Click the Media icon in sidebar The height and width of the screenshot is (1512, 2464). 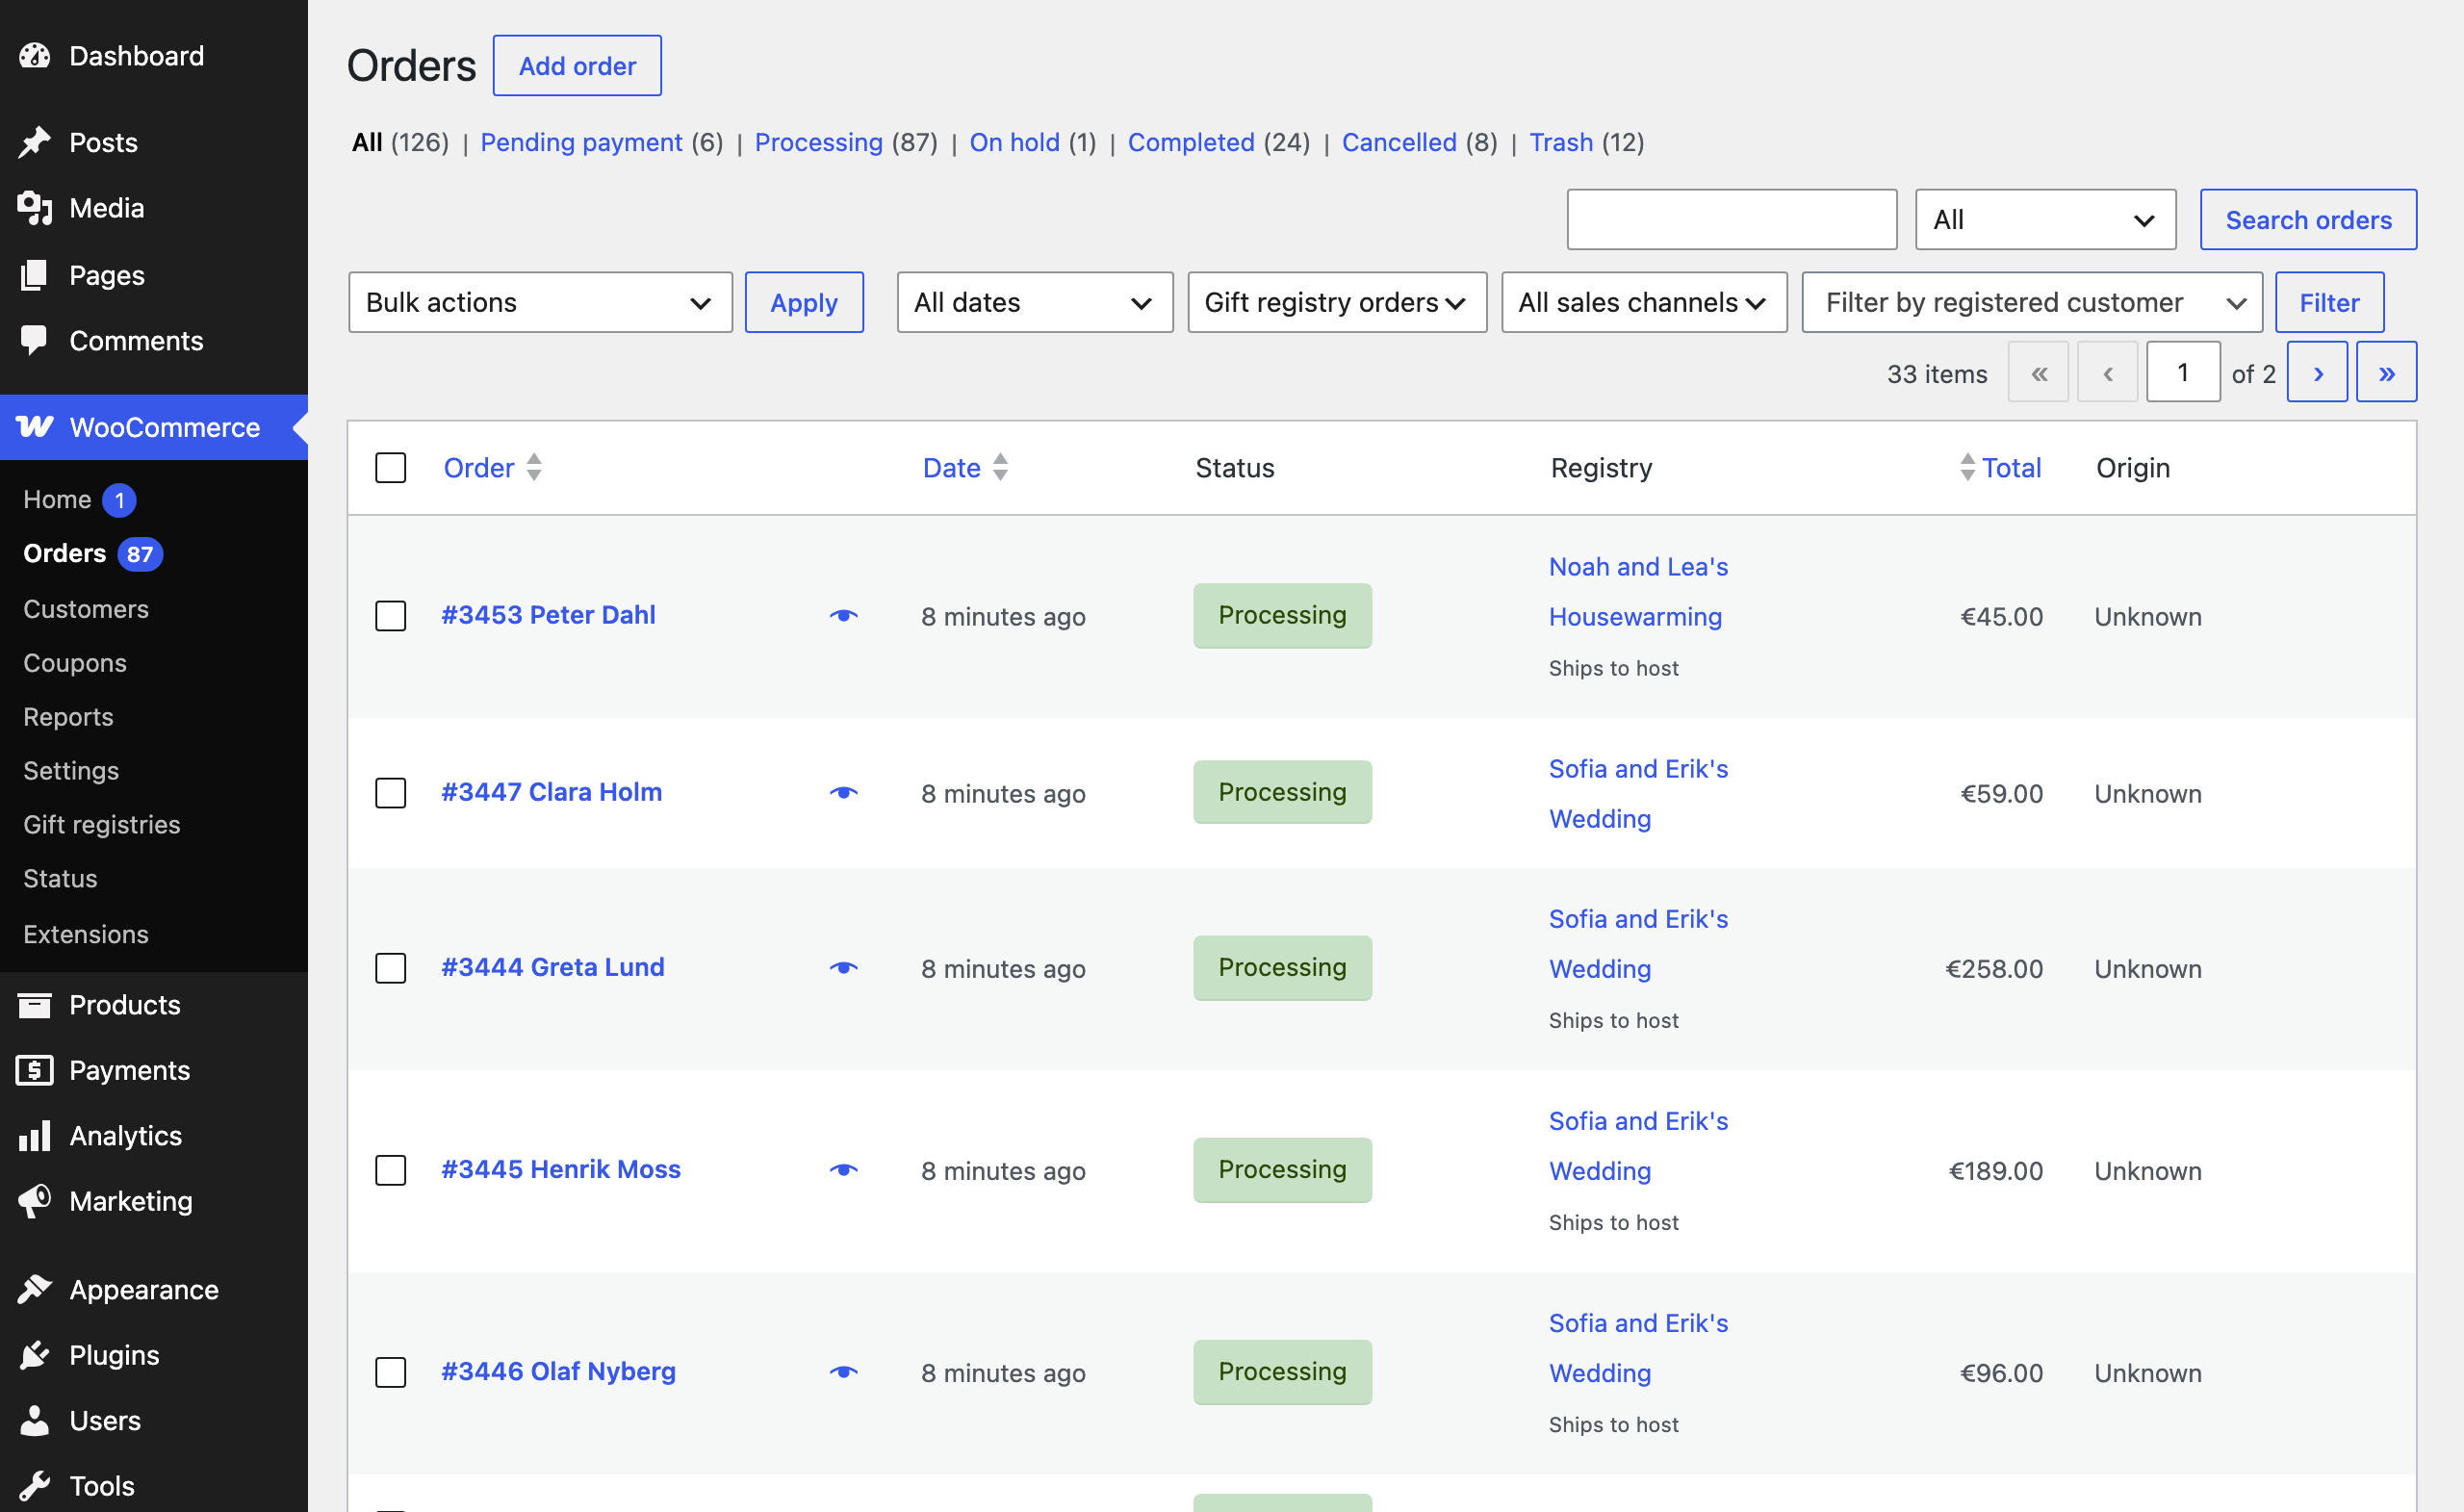tap(35, 208)
